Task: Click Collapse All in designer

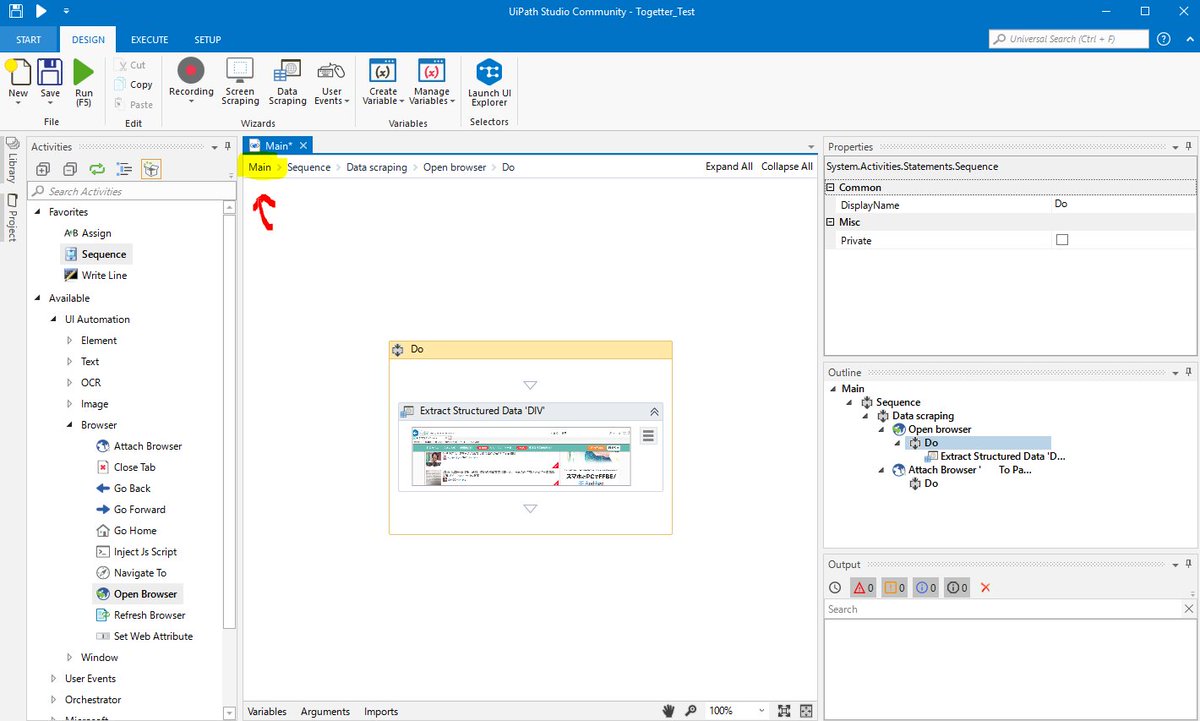Action: 787,167
